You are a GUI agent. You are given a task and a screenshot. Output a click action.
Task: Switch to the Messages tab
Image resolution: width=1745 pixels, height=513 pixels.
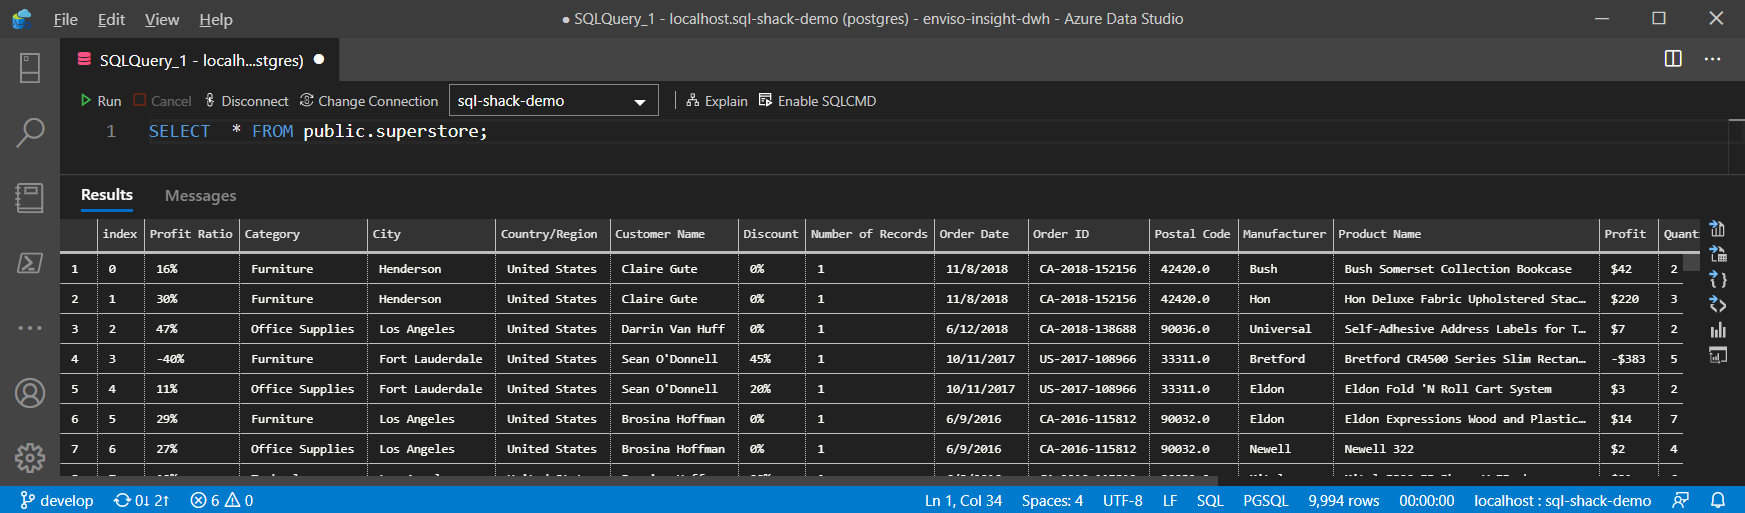pos(200,196)
